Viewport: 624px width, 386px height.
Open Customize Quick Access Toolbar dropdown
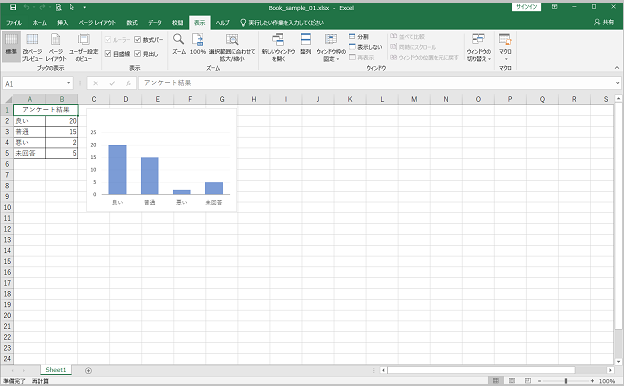[85, 7]
